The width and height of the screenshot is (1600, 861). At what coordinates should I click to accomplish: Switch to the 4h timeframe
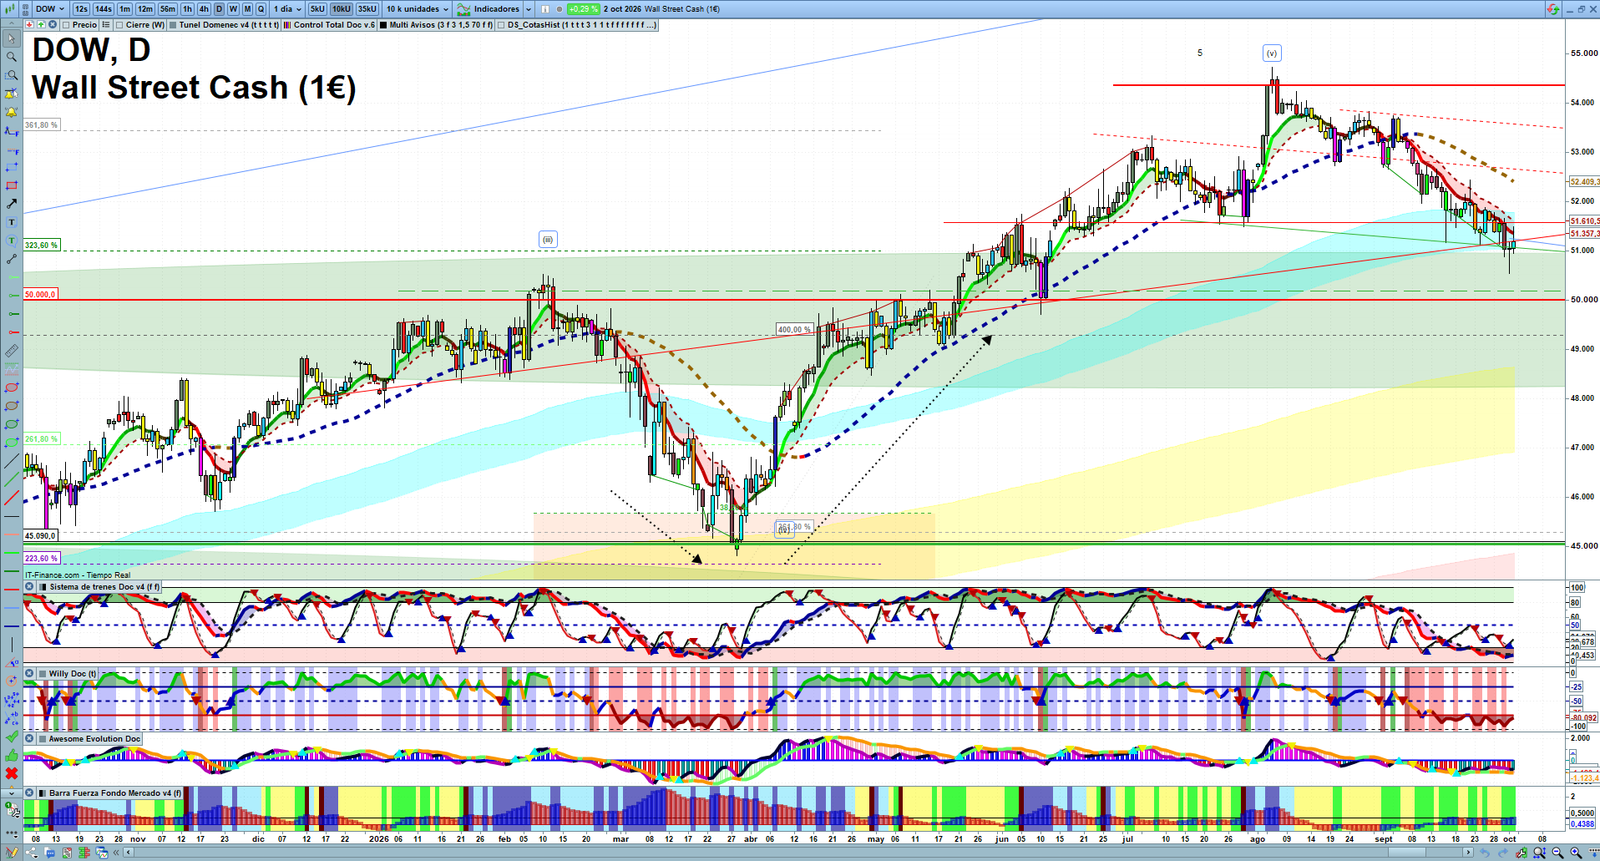(x=204, y=9)
